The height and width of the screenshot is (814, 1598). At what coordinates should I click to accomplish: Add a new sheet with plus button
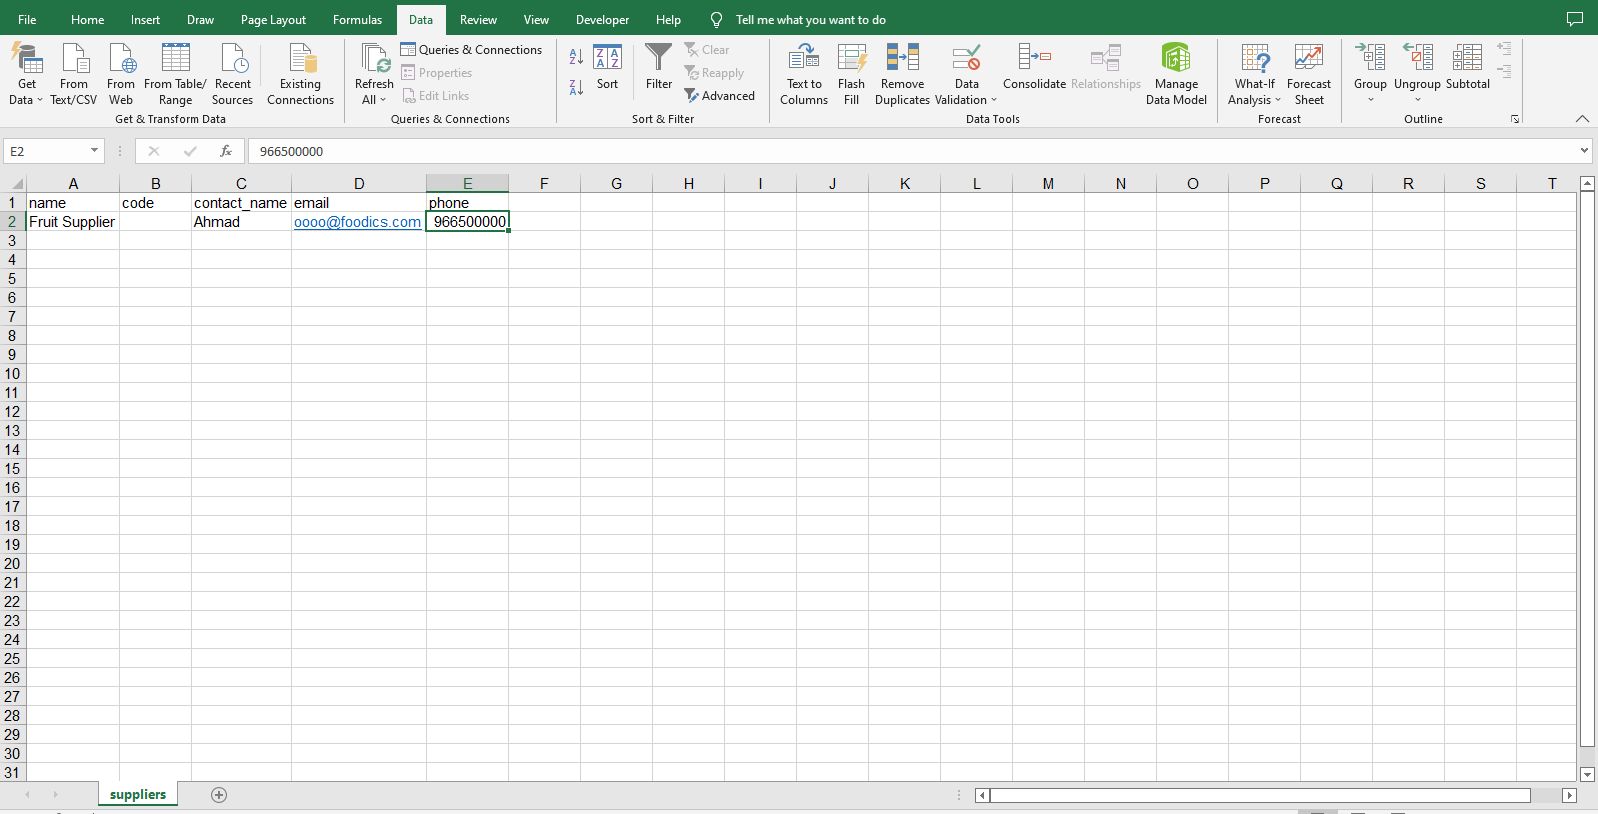click(x=219, y=795)
